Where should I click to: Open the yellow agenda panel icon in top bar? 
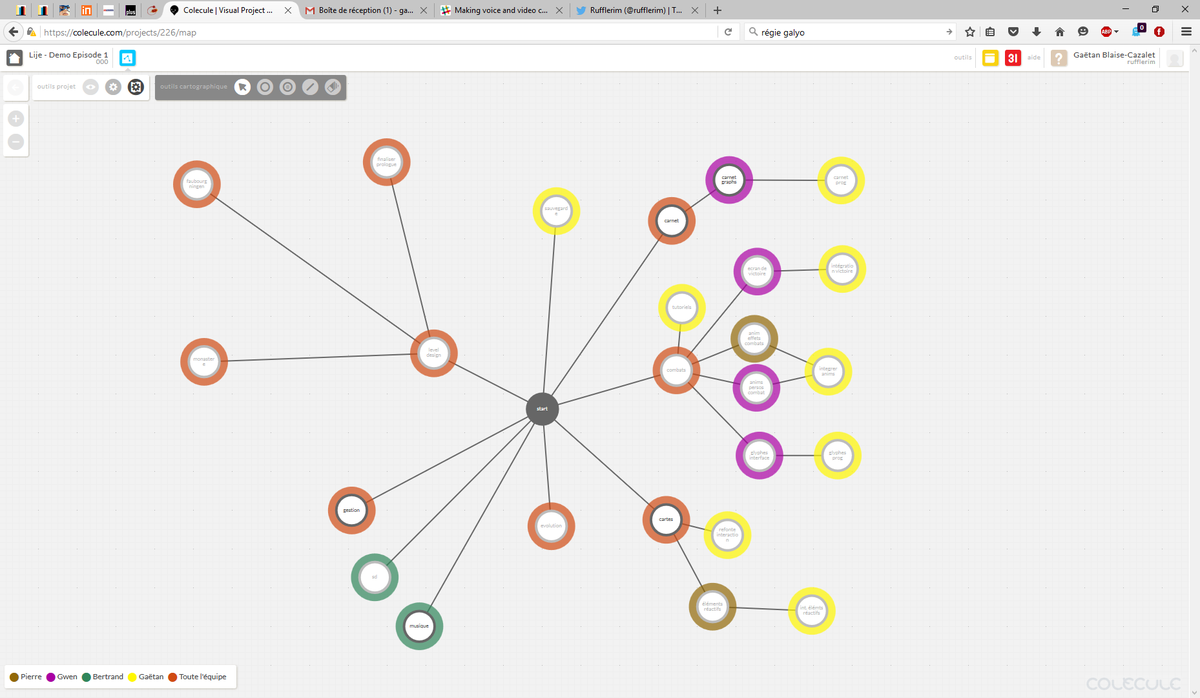point(990,58)
